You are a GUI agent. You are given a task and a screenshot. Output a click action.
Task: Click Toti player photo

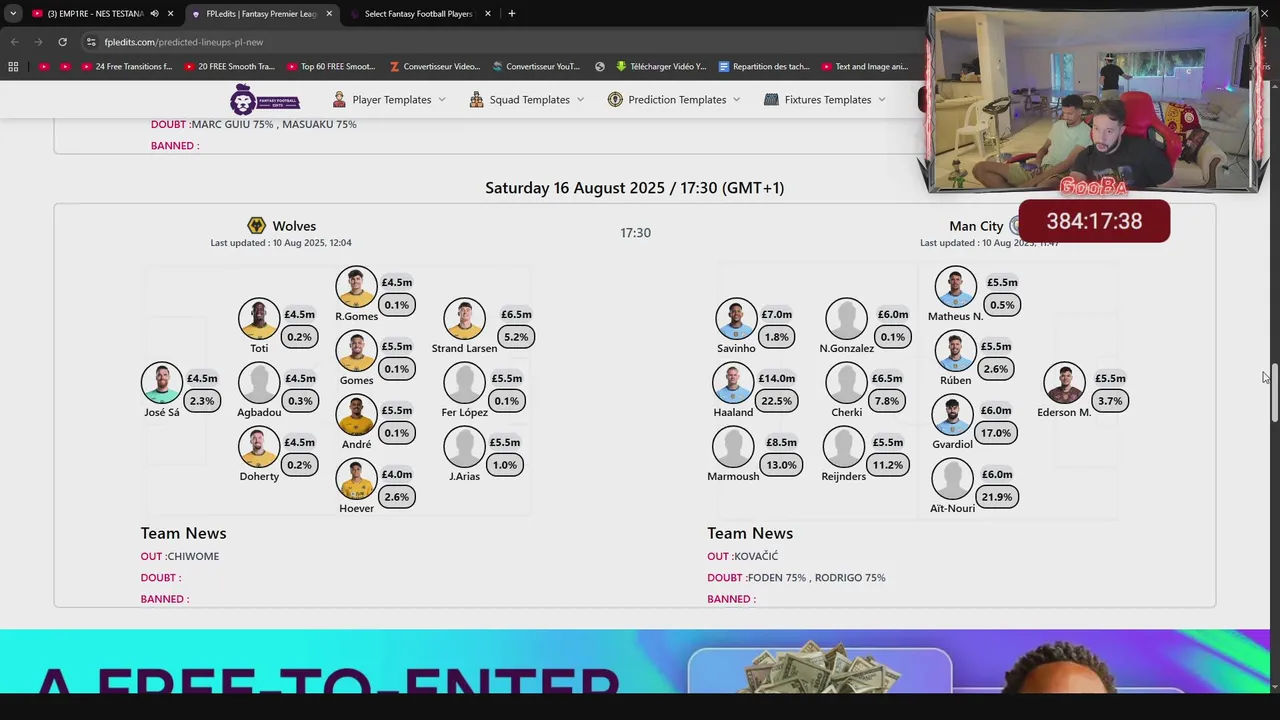click(x=259, y=319)
